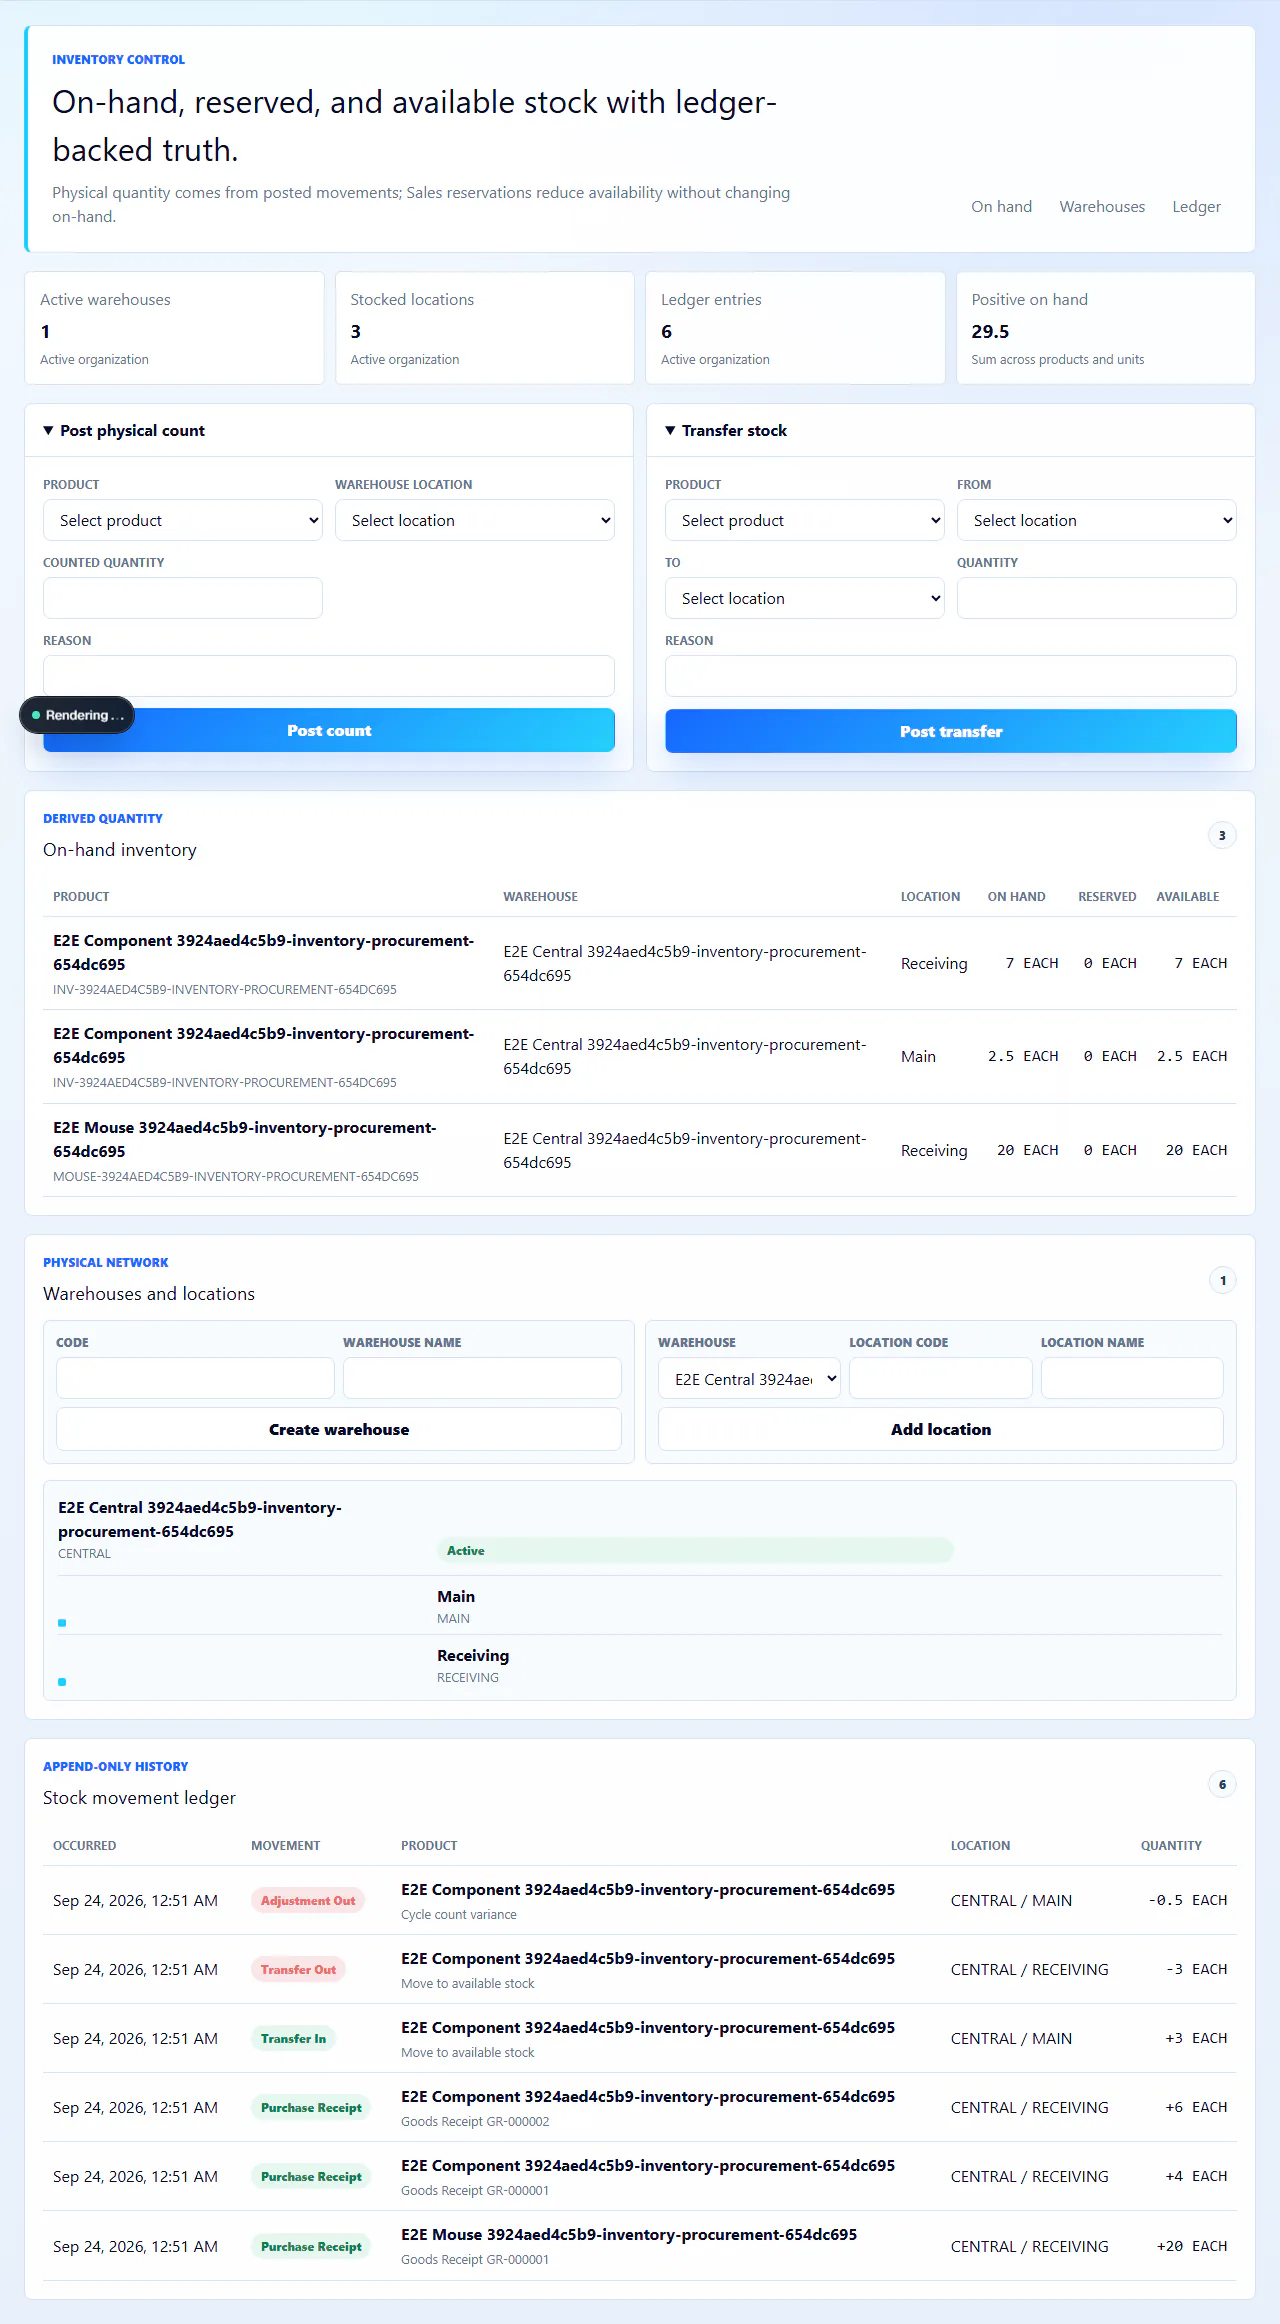The width and height of the screenshot is (1280, 2324).
Task: Jump to Warehouses section link
Action: [1102, 207]
